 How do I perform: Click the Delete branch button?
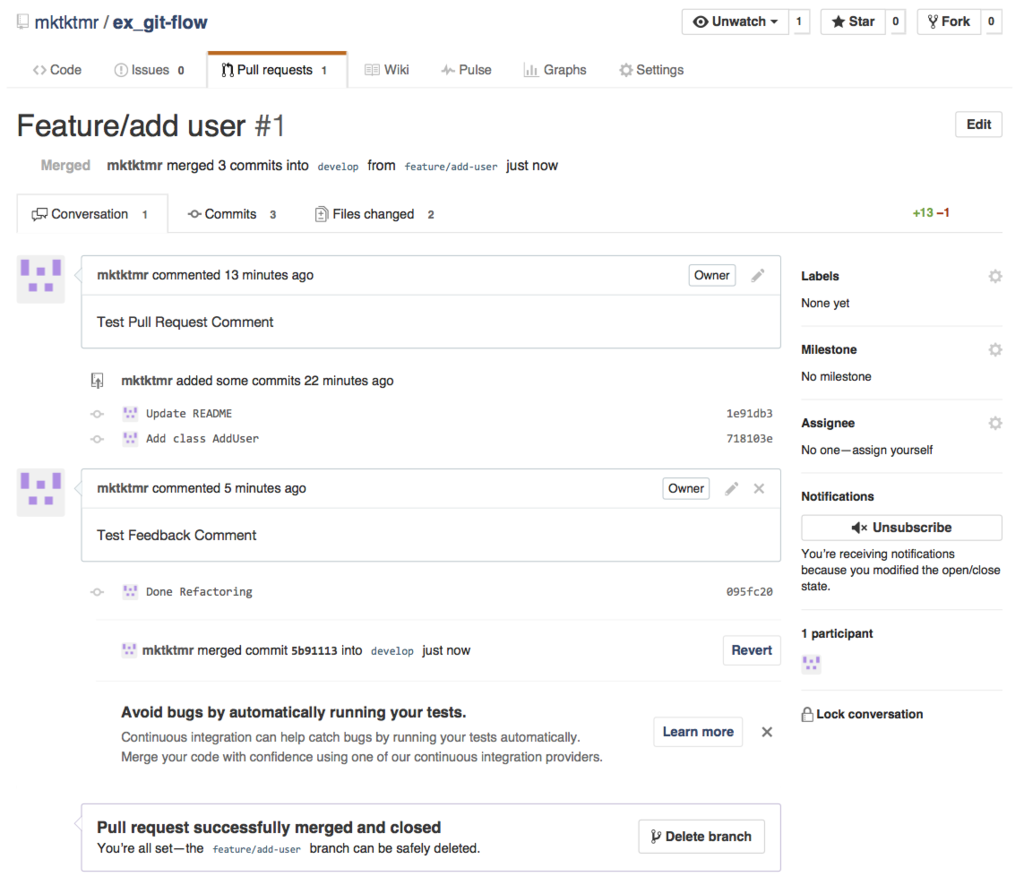click(x=701, y=837)
